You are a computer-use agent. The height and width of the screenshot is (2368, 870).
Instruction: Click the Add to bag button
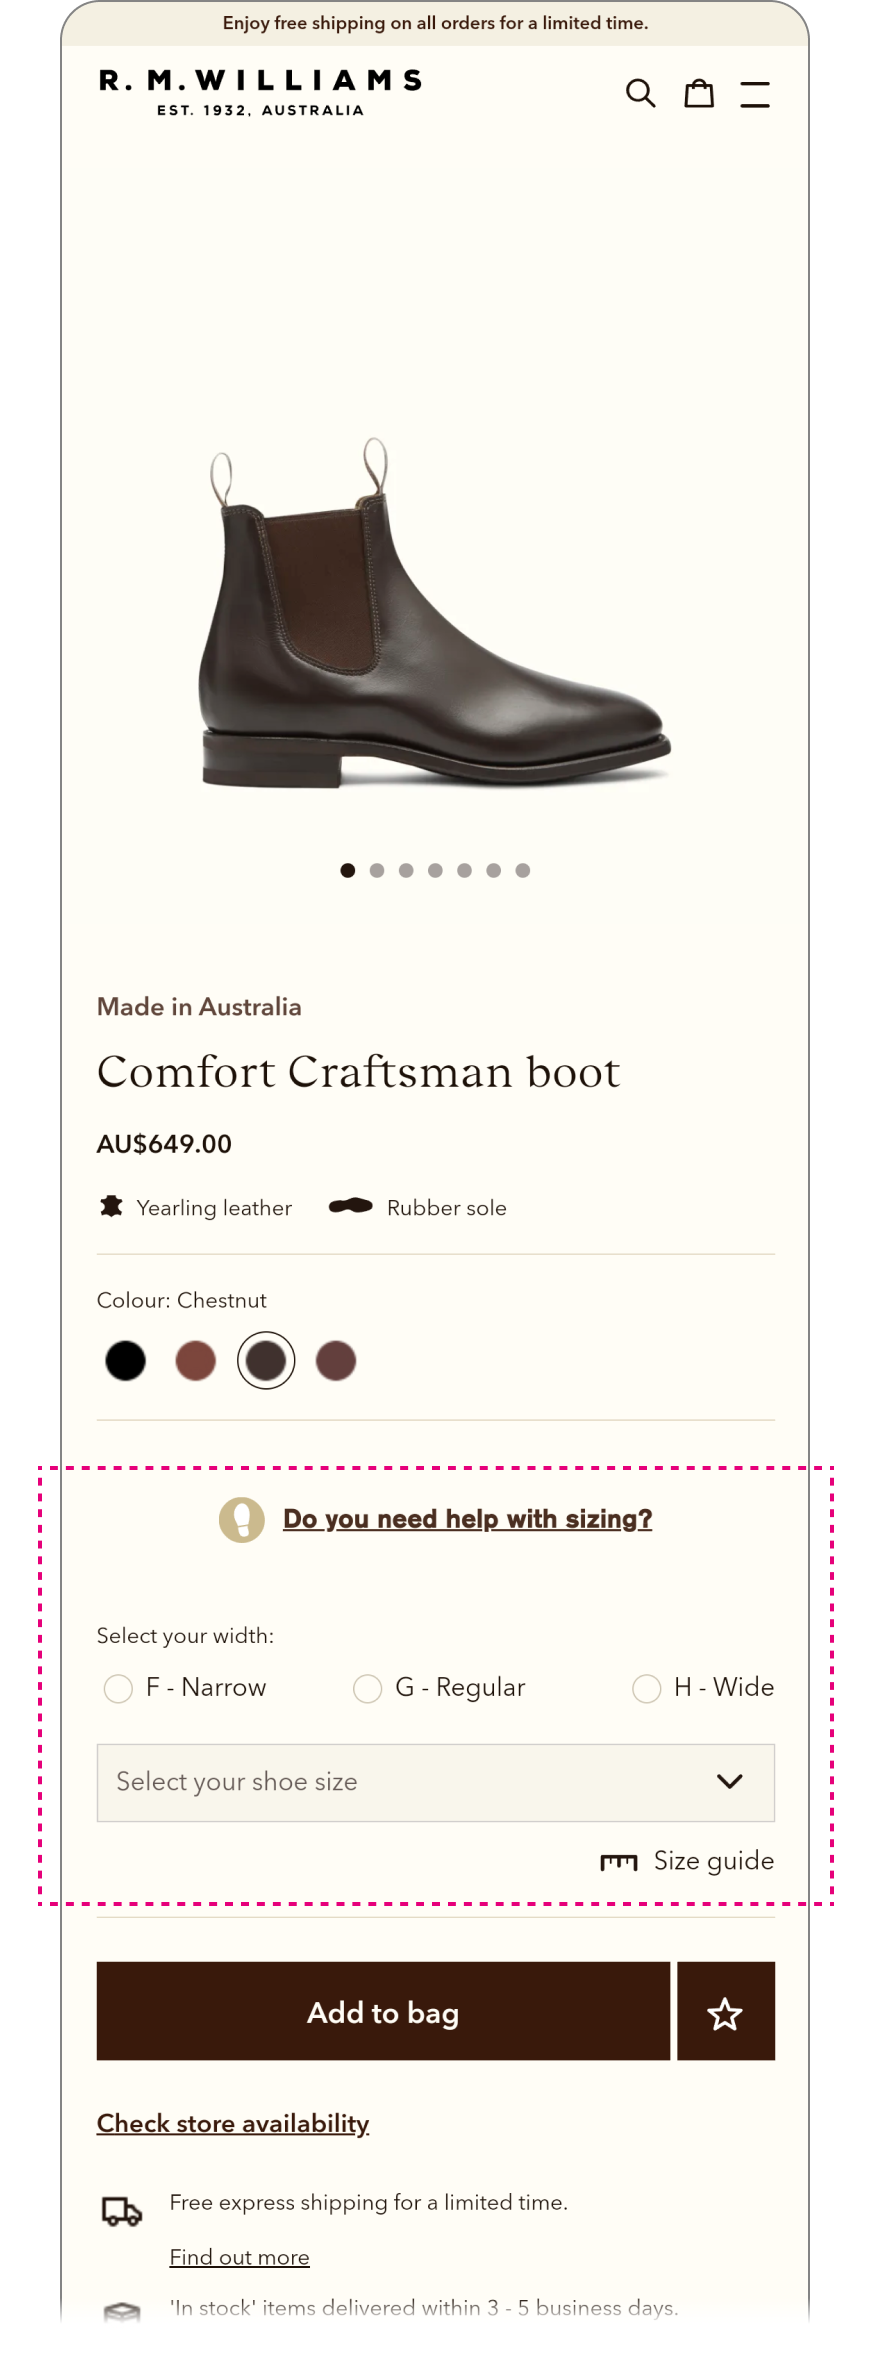tap(383, 2011)
